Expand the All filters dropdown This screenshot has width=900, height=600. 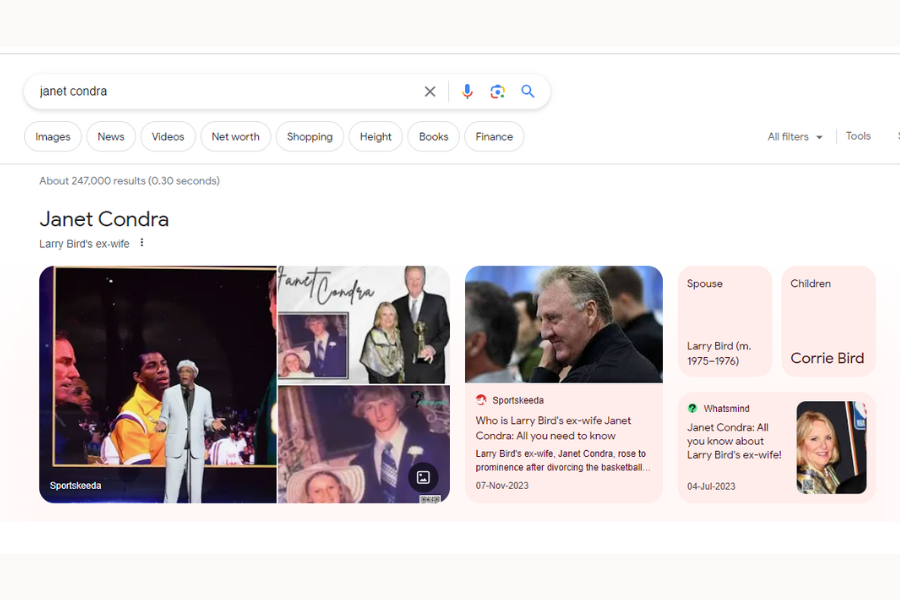point(795,137)
